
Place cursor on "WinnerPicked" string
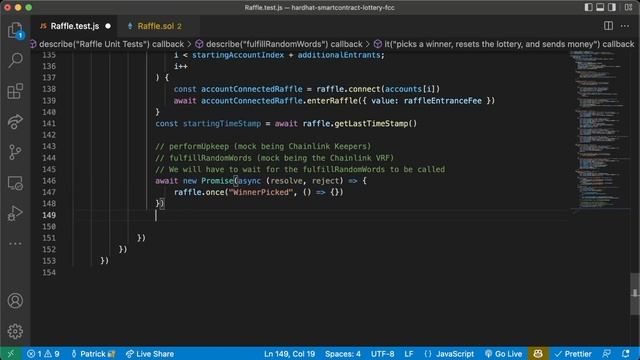[261, 192]
